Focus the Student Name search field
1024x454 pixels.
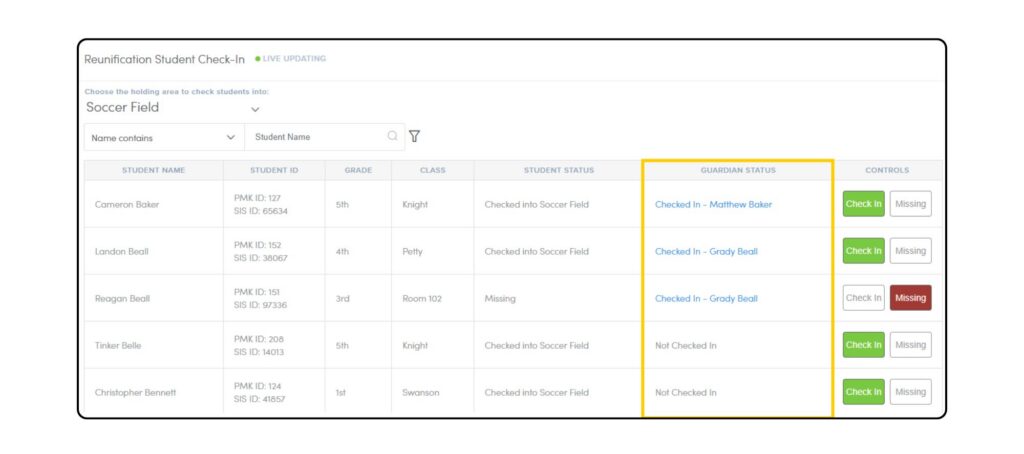pyautogui.click(x=315, y=138)
